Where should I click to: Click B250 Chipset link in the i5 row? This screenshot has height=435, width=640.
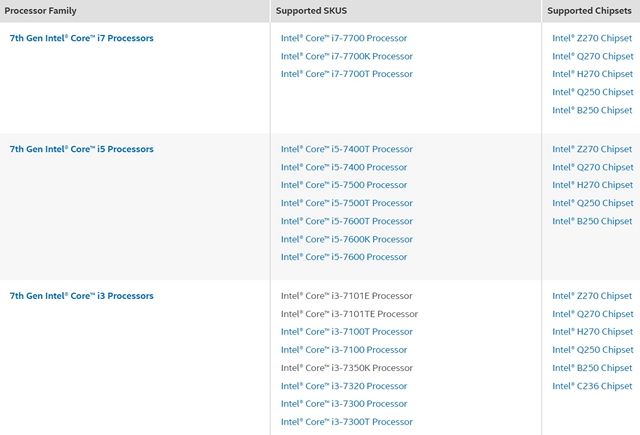(592, 221)
